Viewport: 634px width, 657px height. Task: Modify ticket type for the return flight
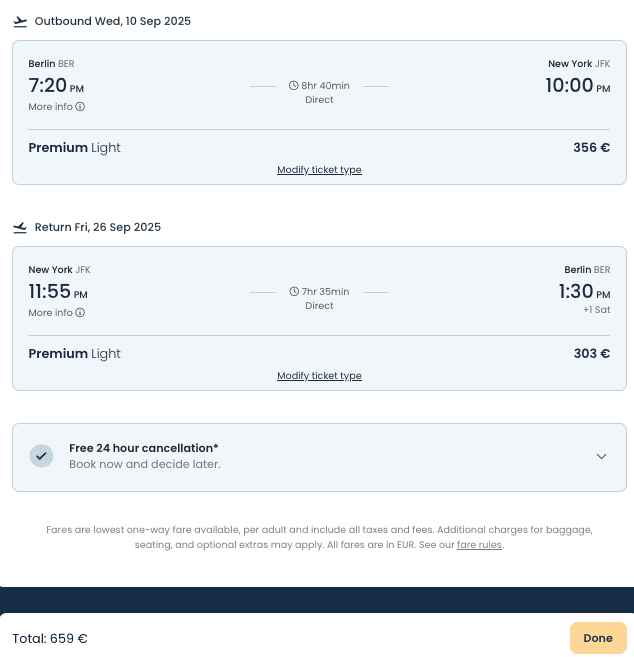coord(319,376)
